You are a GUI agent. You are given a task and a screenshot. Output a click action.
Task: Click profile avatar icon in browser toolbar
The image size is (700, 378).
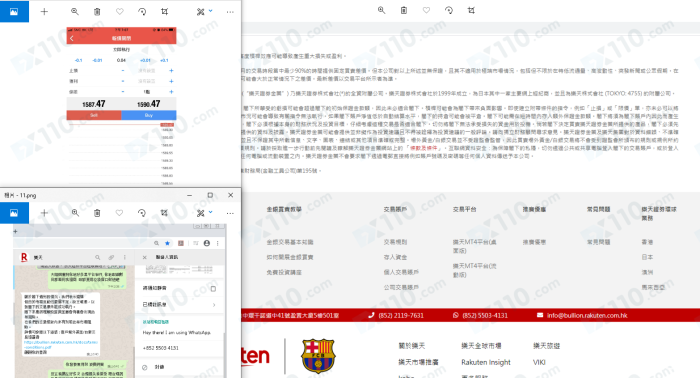click(x=207, y=243)
